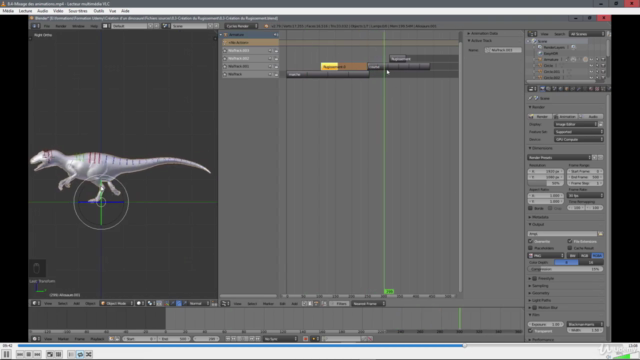Open VLC Média menu
640x360 pixels.
coord(8,11)
